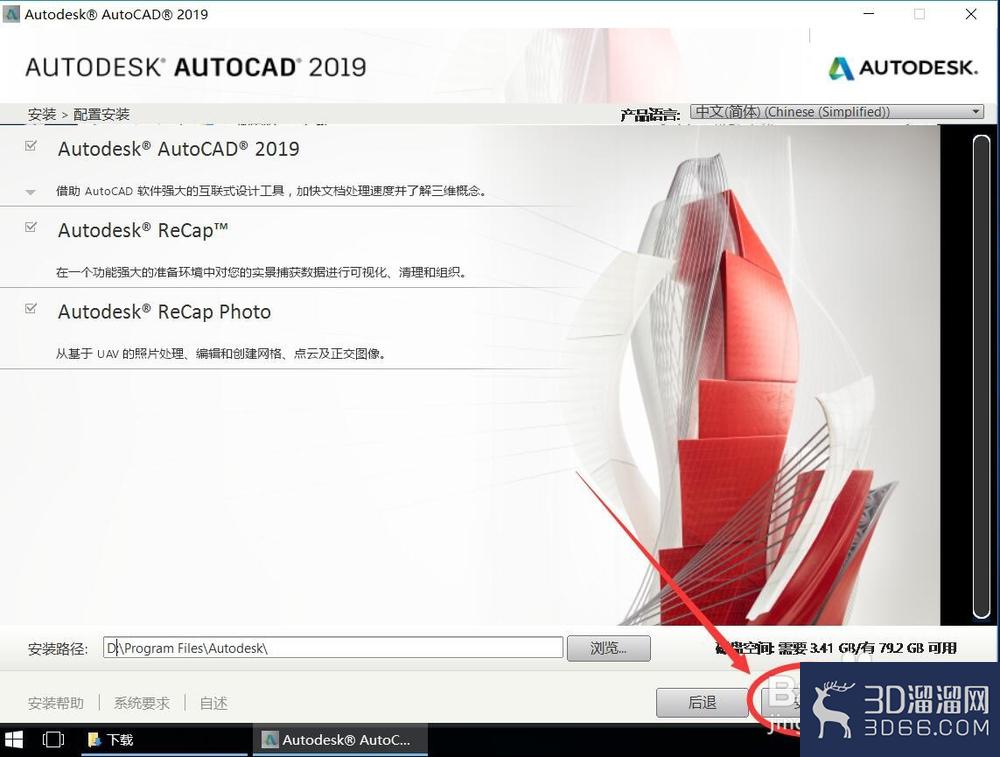Click the 浏览... browse button
This screenshot has height=757, width=1000.
(x=608, y=649)
